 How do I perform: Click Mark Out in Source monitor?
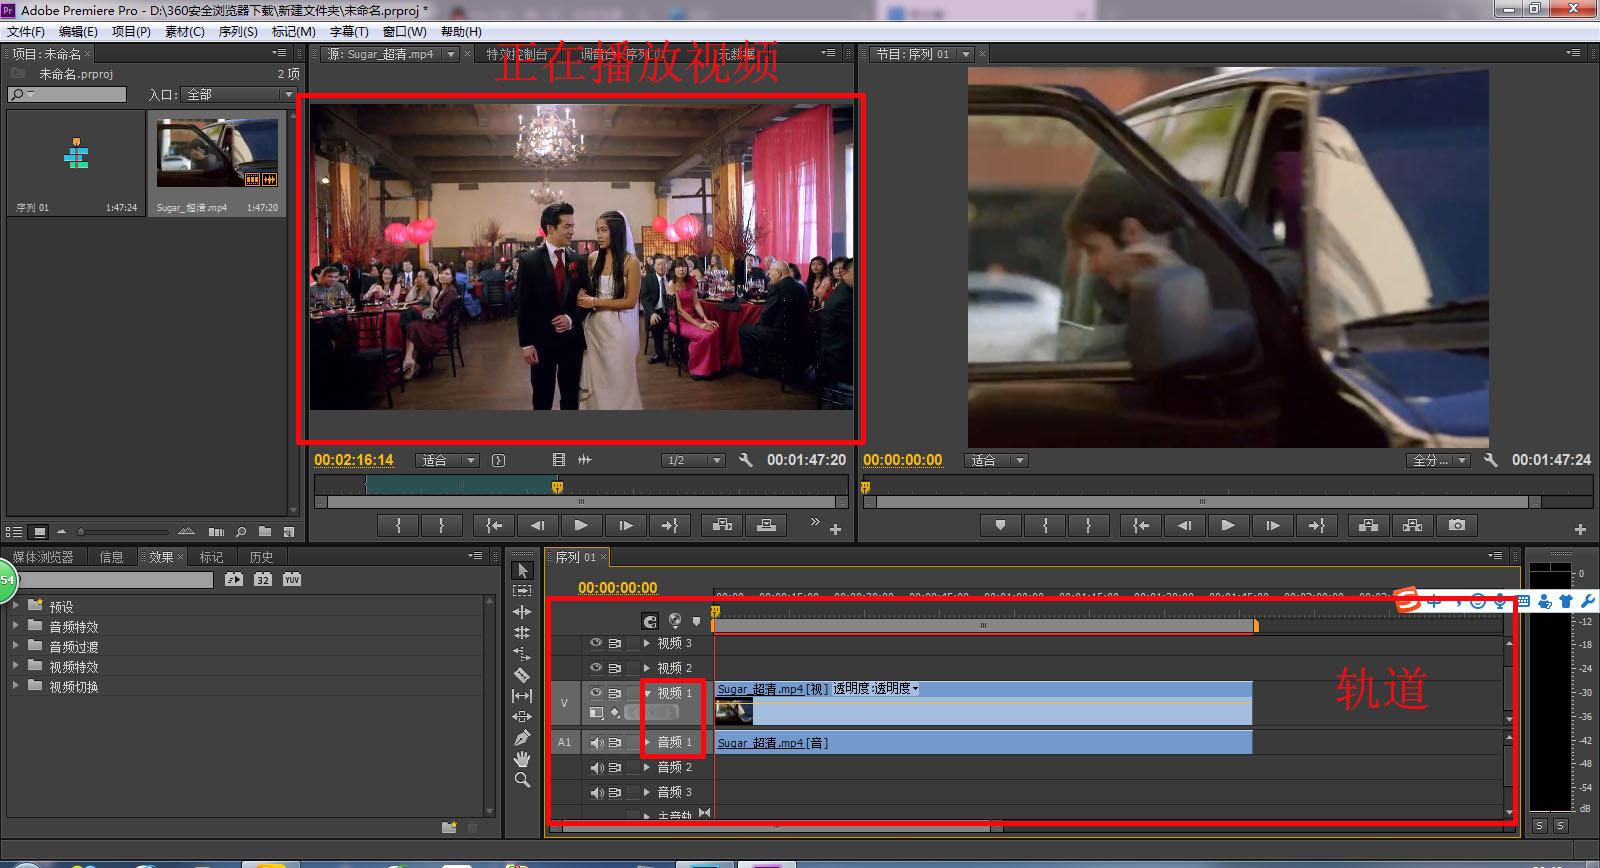point(441,525)
